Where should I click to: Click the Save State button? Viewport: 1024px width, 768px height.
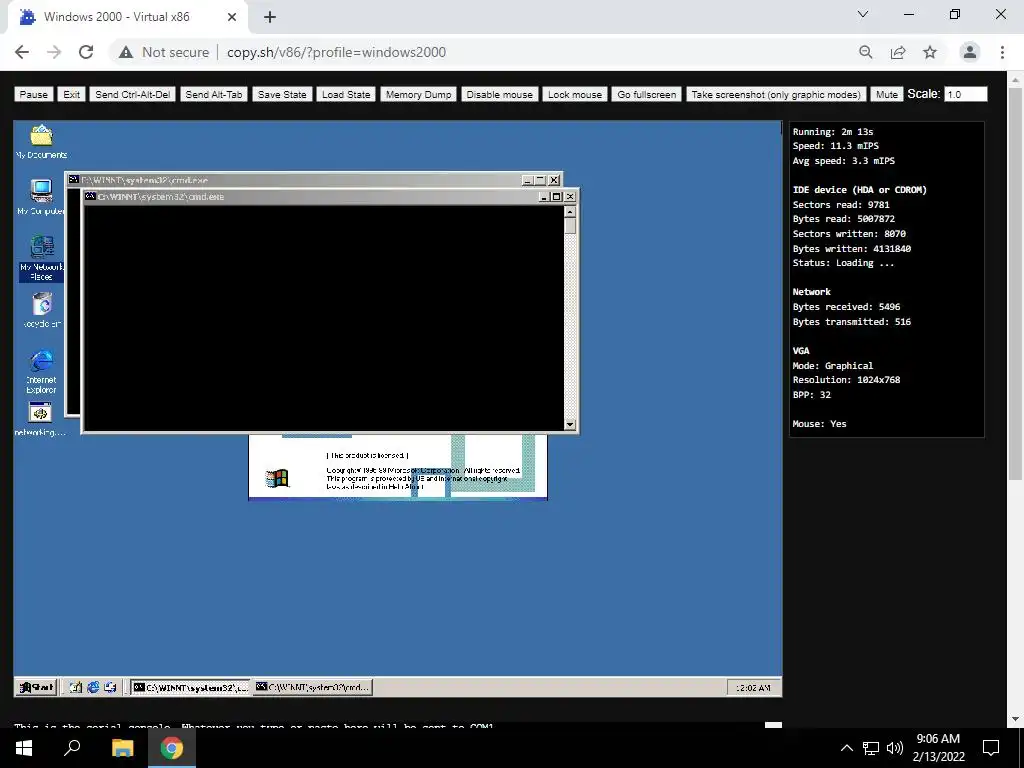(282, 94)
